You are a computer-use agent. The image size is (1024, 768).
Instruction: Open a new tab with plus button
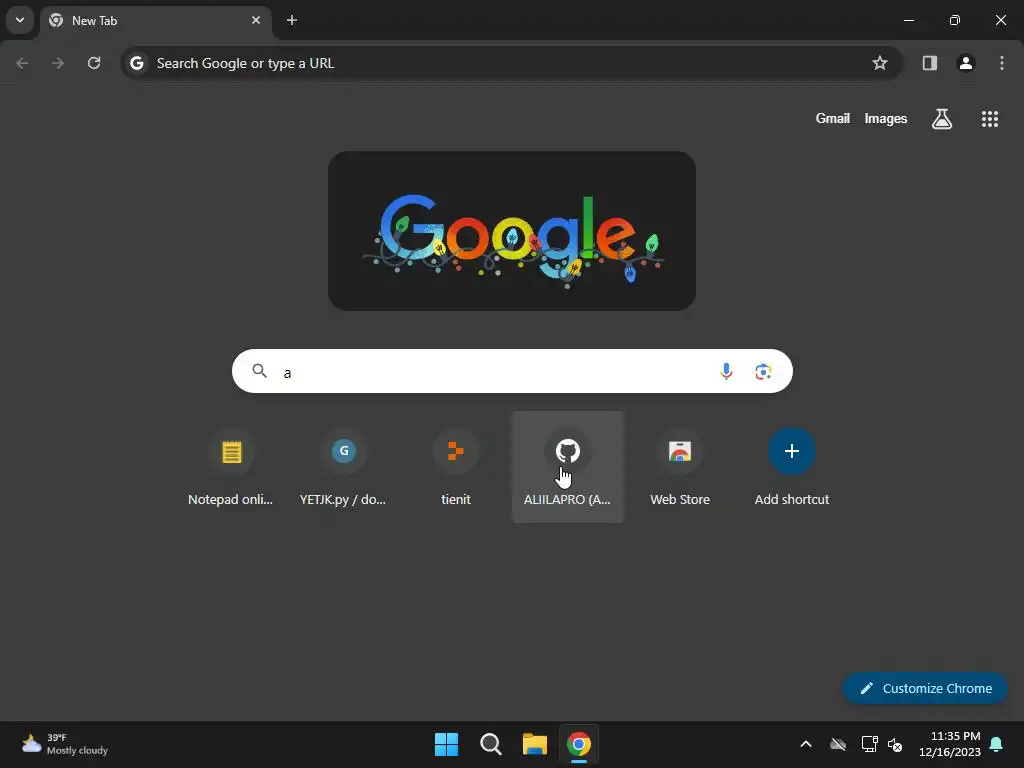click(292, 20)
